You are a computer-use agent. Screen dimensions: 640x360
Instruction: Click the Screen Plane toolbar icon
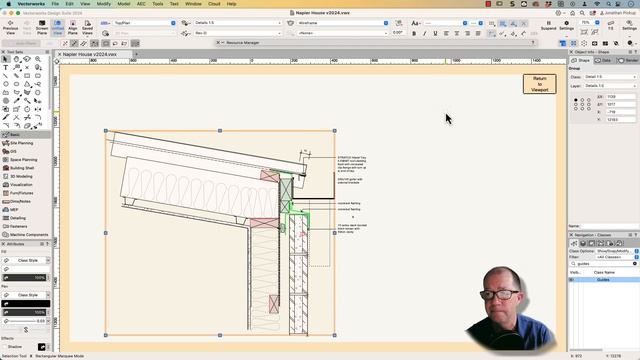42,27
